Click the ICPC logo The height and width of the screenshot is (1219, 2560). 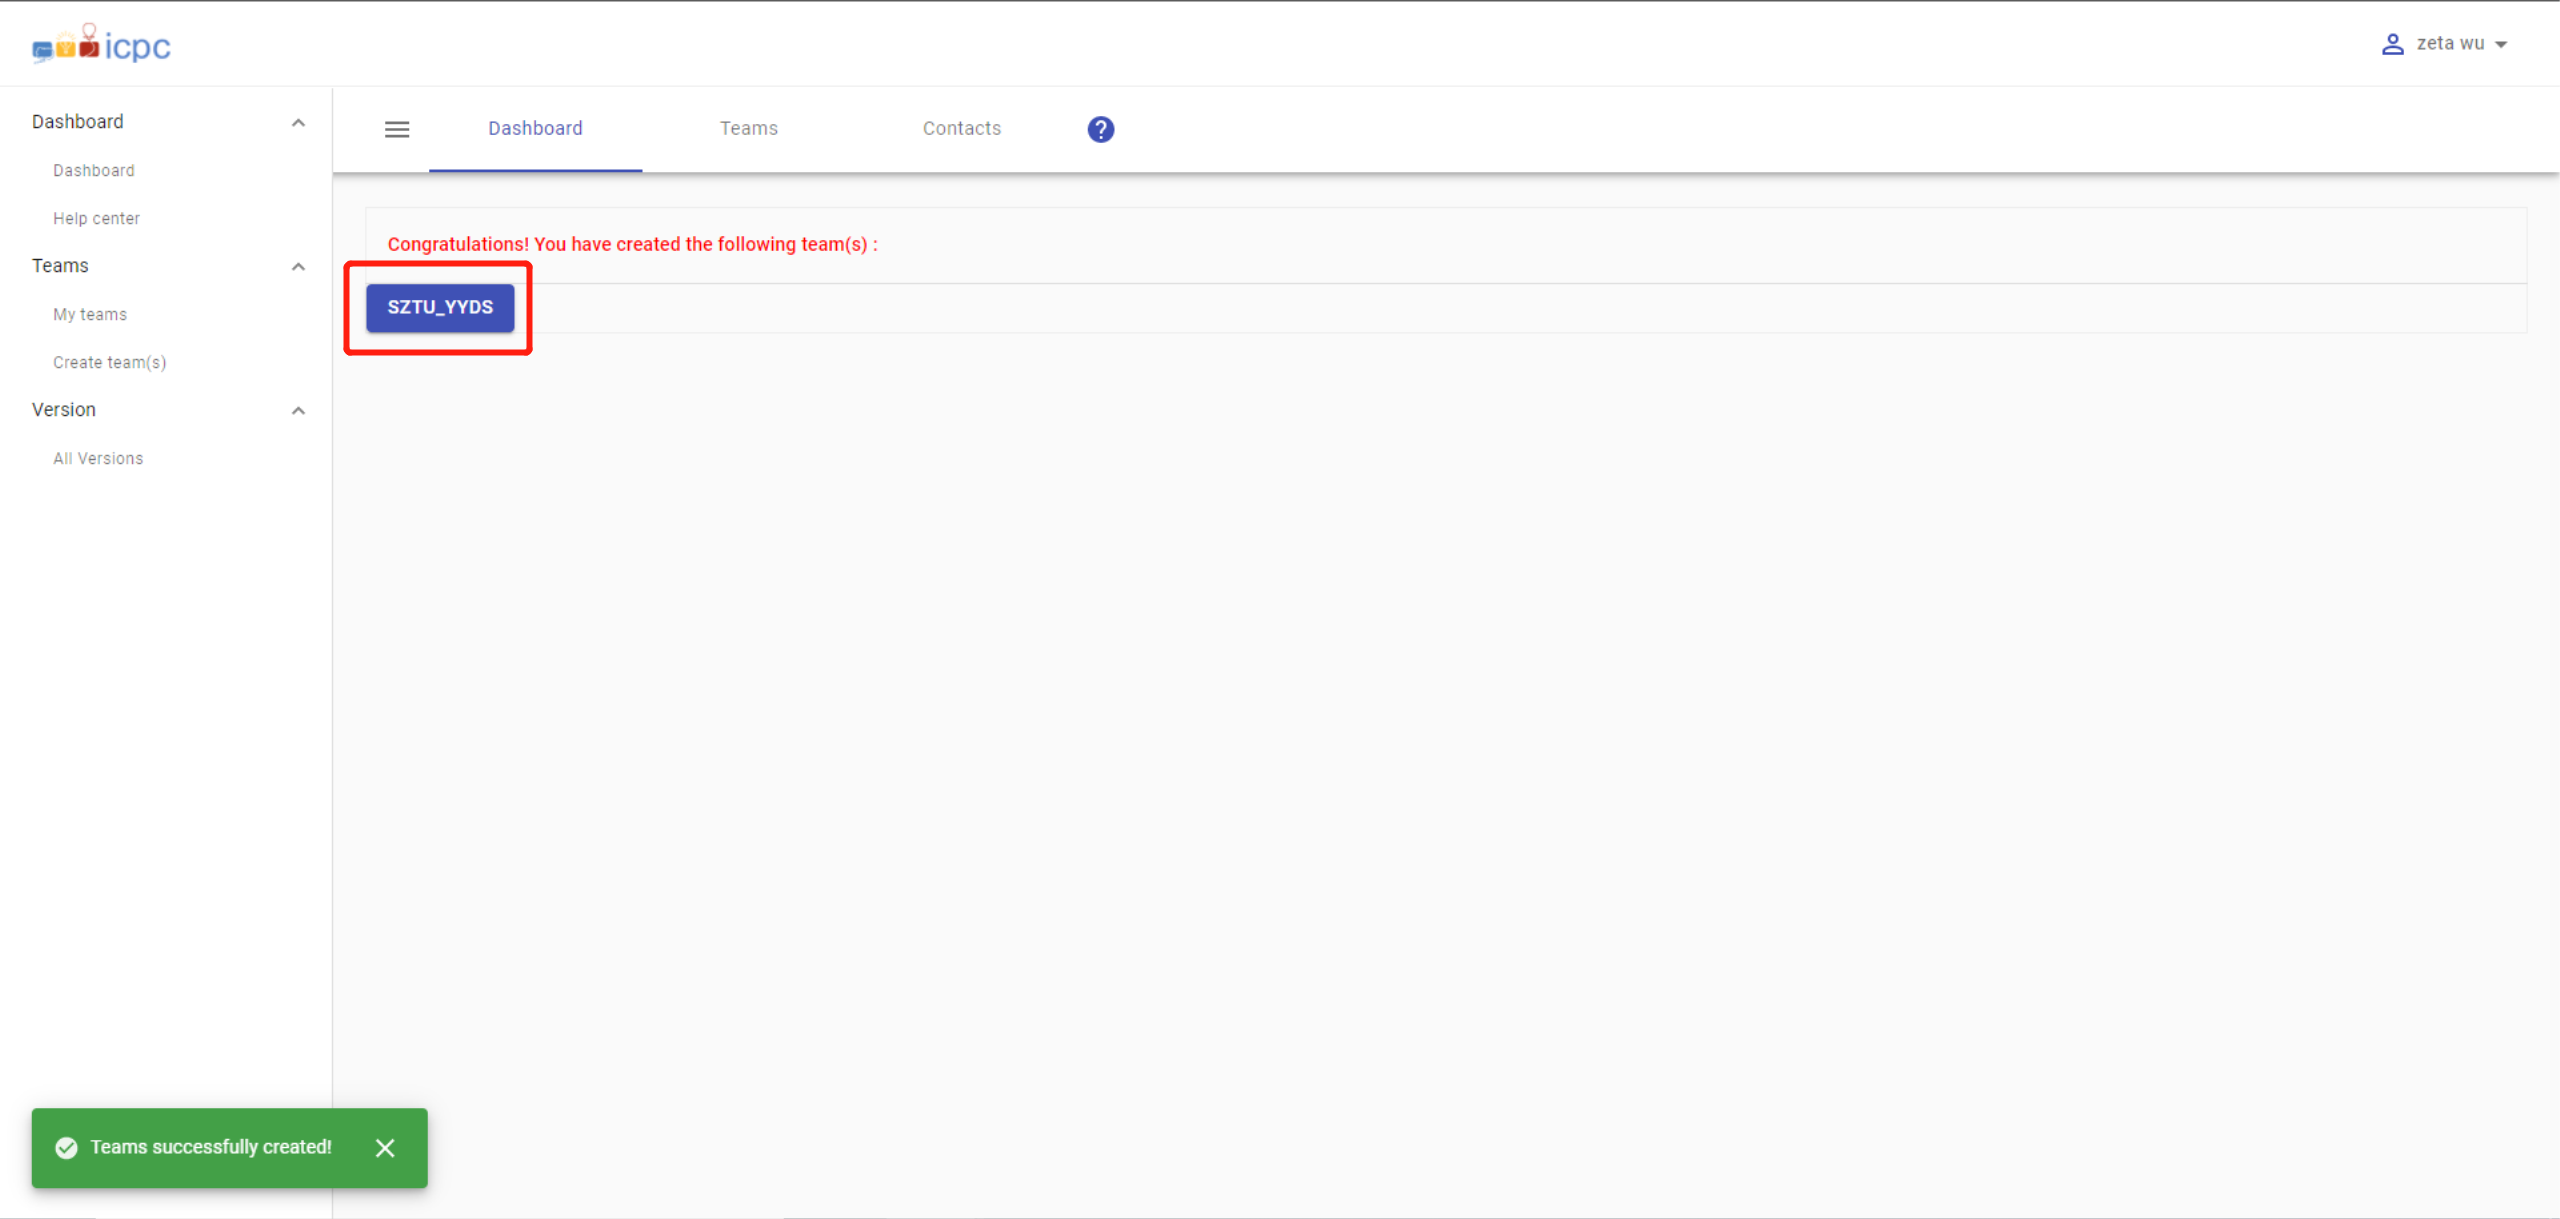[x=101, y=45]
